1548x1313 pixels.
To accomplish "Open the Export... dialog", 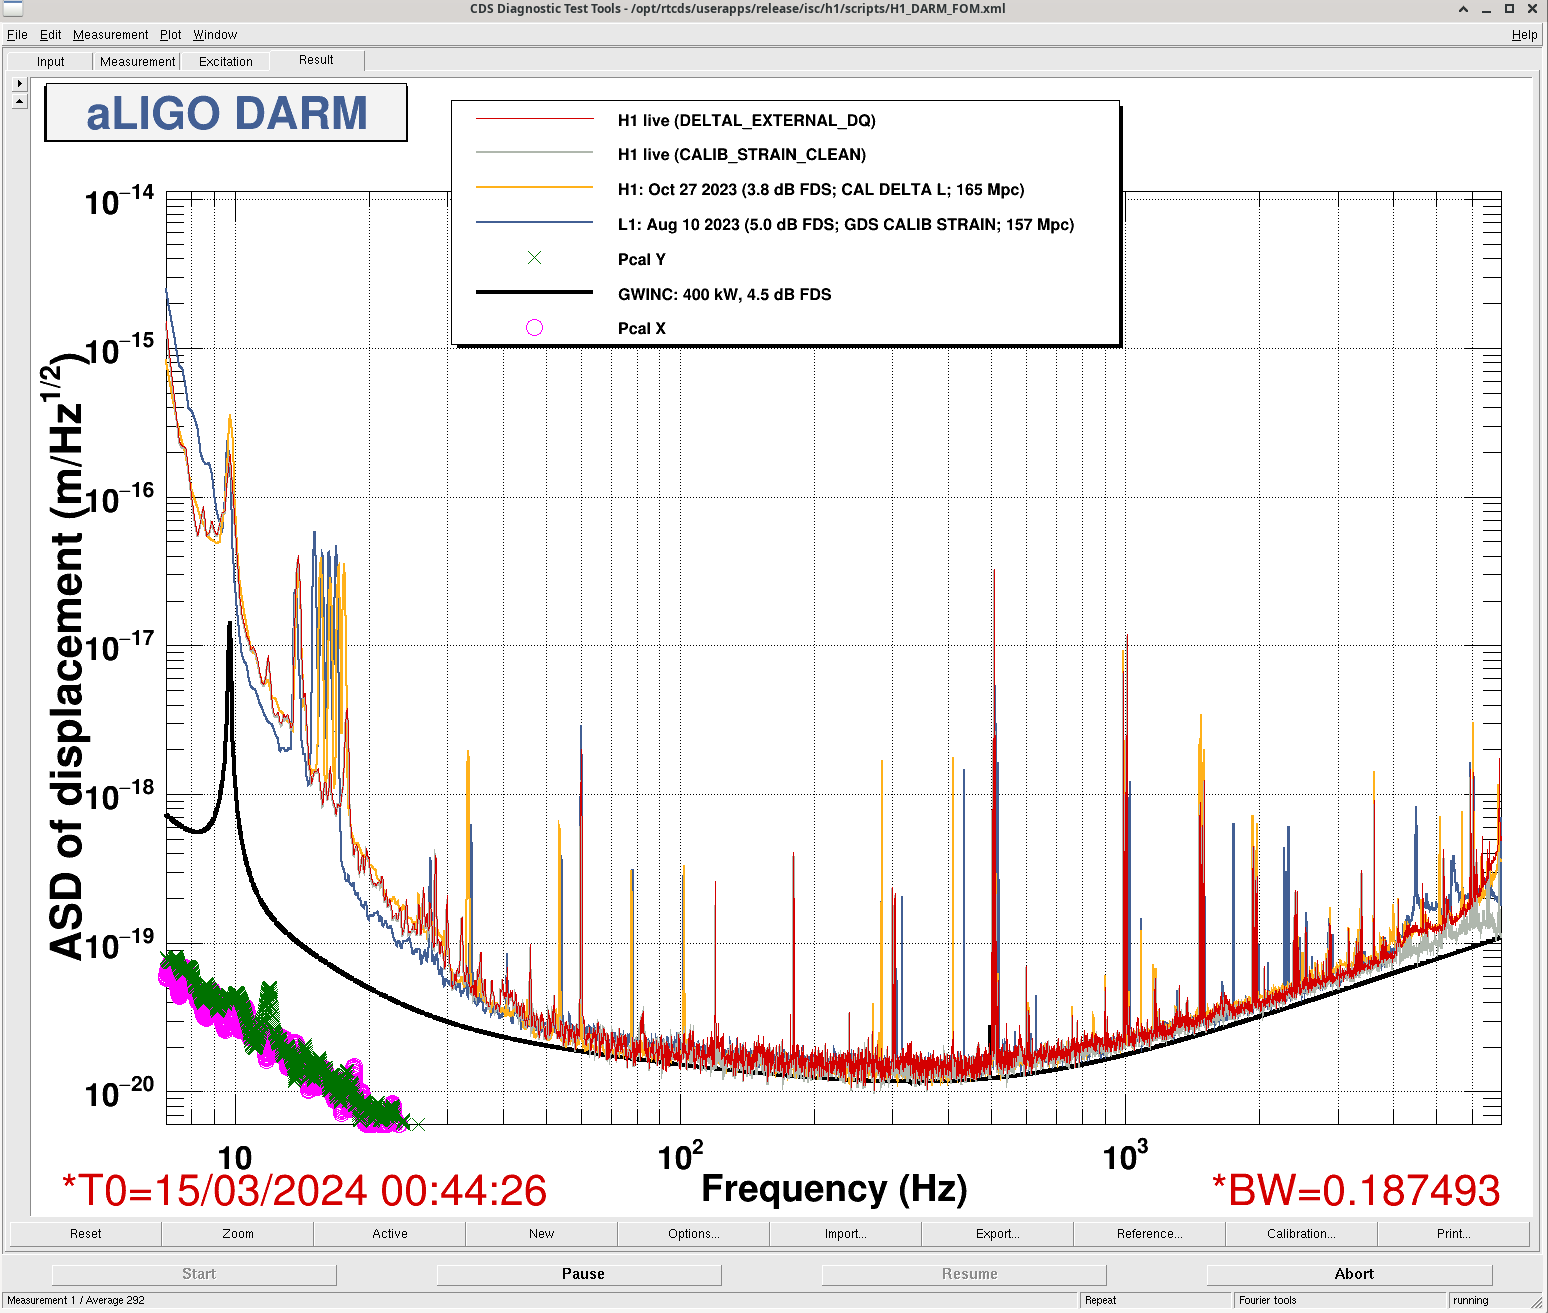I will tap(997, 1234).
